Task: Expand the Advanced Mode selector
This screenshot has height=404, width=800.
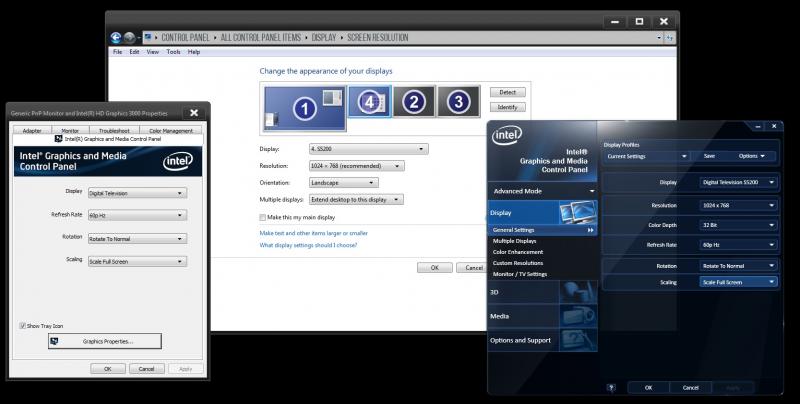Action: pos(542,191)
